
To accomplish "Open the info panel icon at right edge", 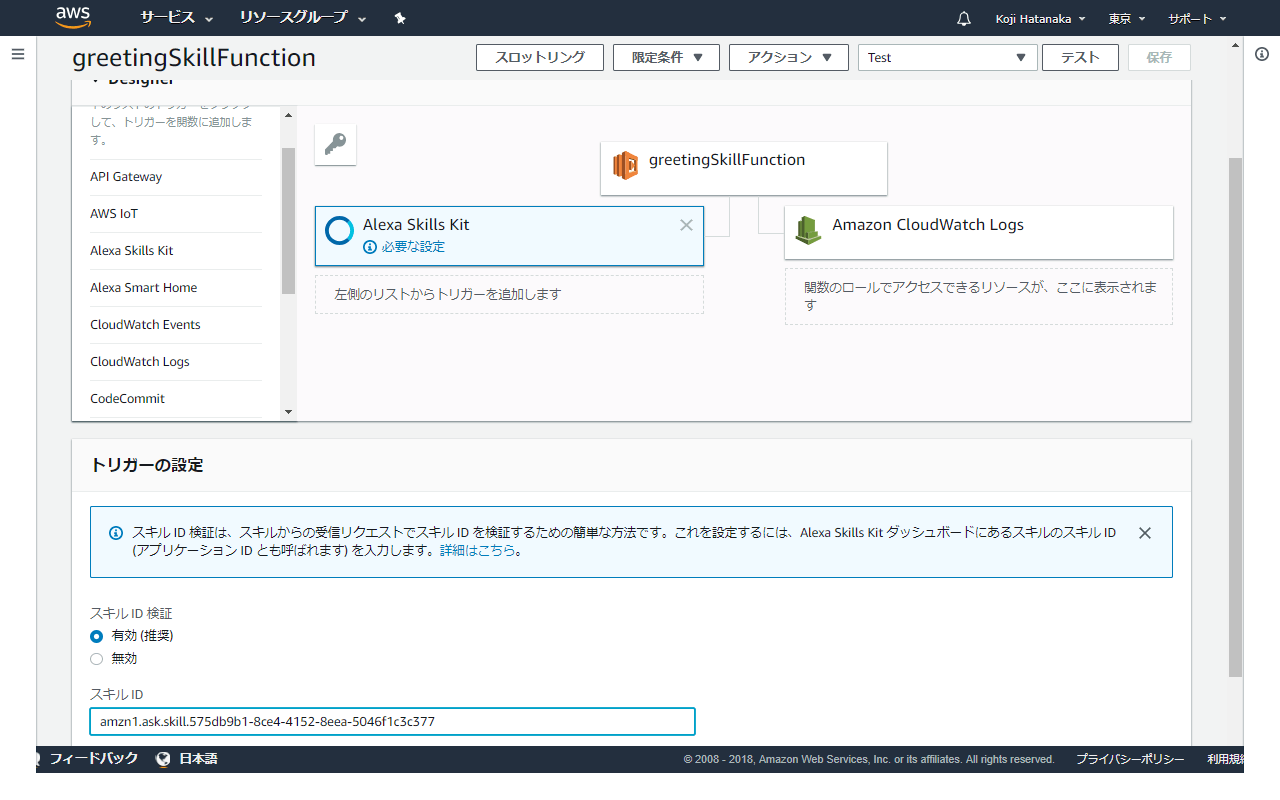I will (1262, 54).
